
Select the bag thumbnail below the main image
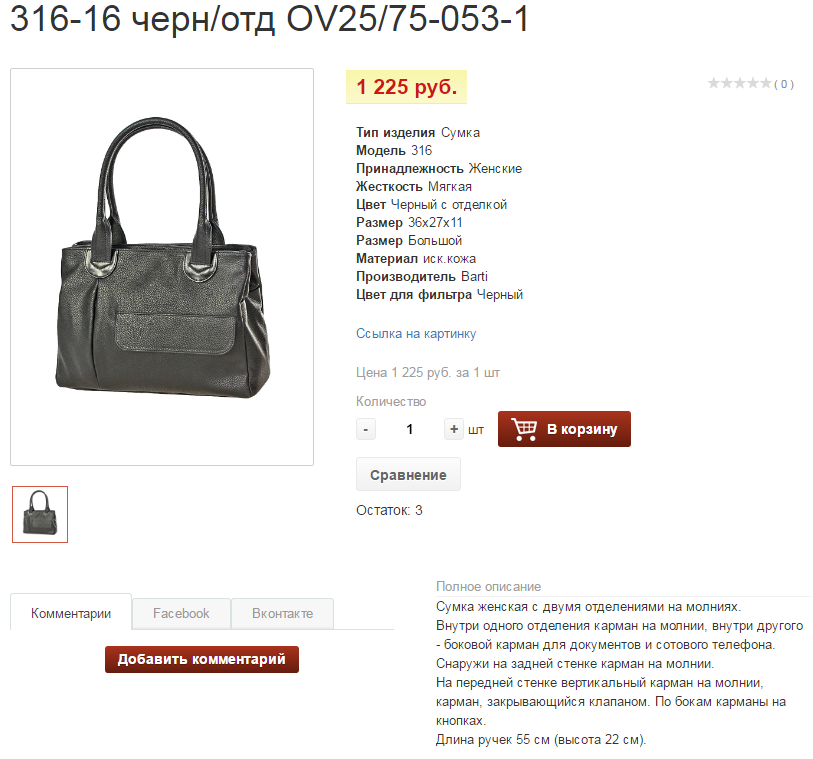(40, 514)
